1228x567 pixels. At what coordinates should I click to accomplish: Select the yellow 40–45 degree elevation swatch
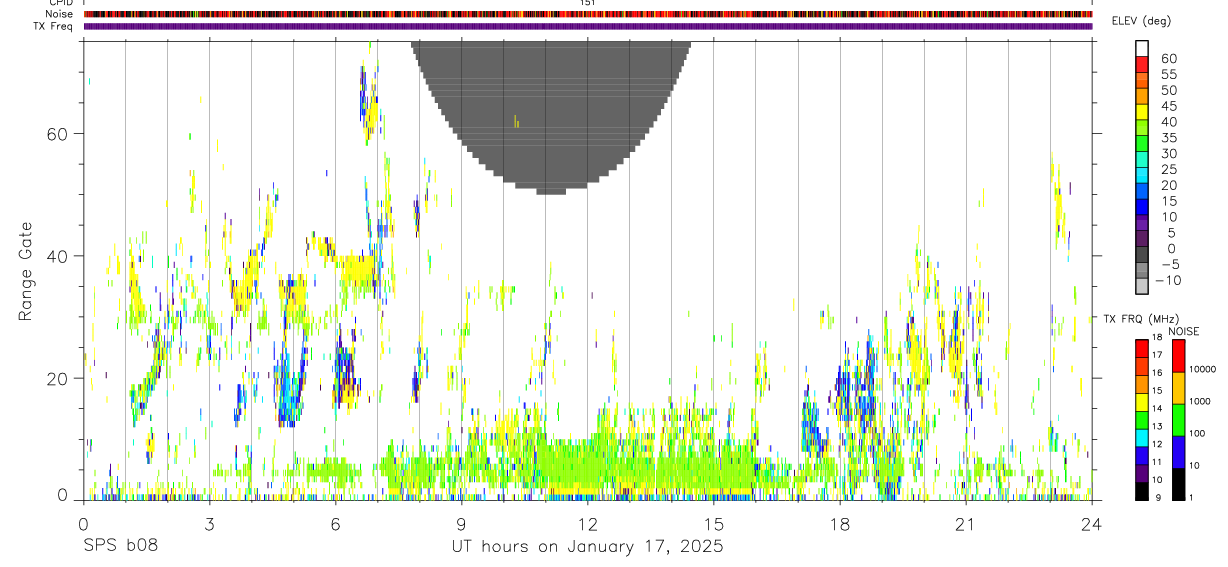click(1142, 112)
